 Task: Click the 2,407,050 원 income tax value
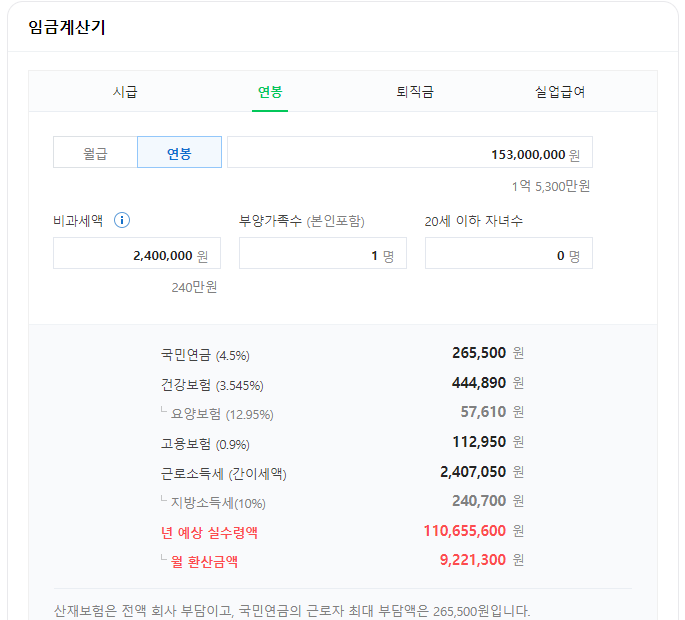tap(482, 472)
